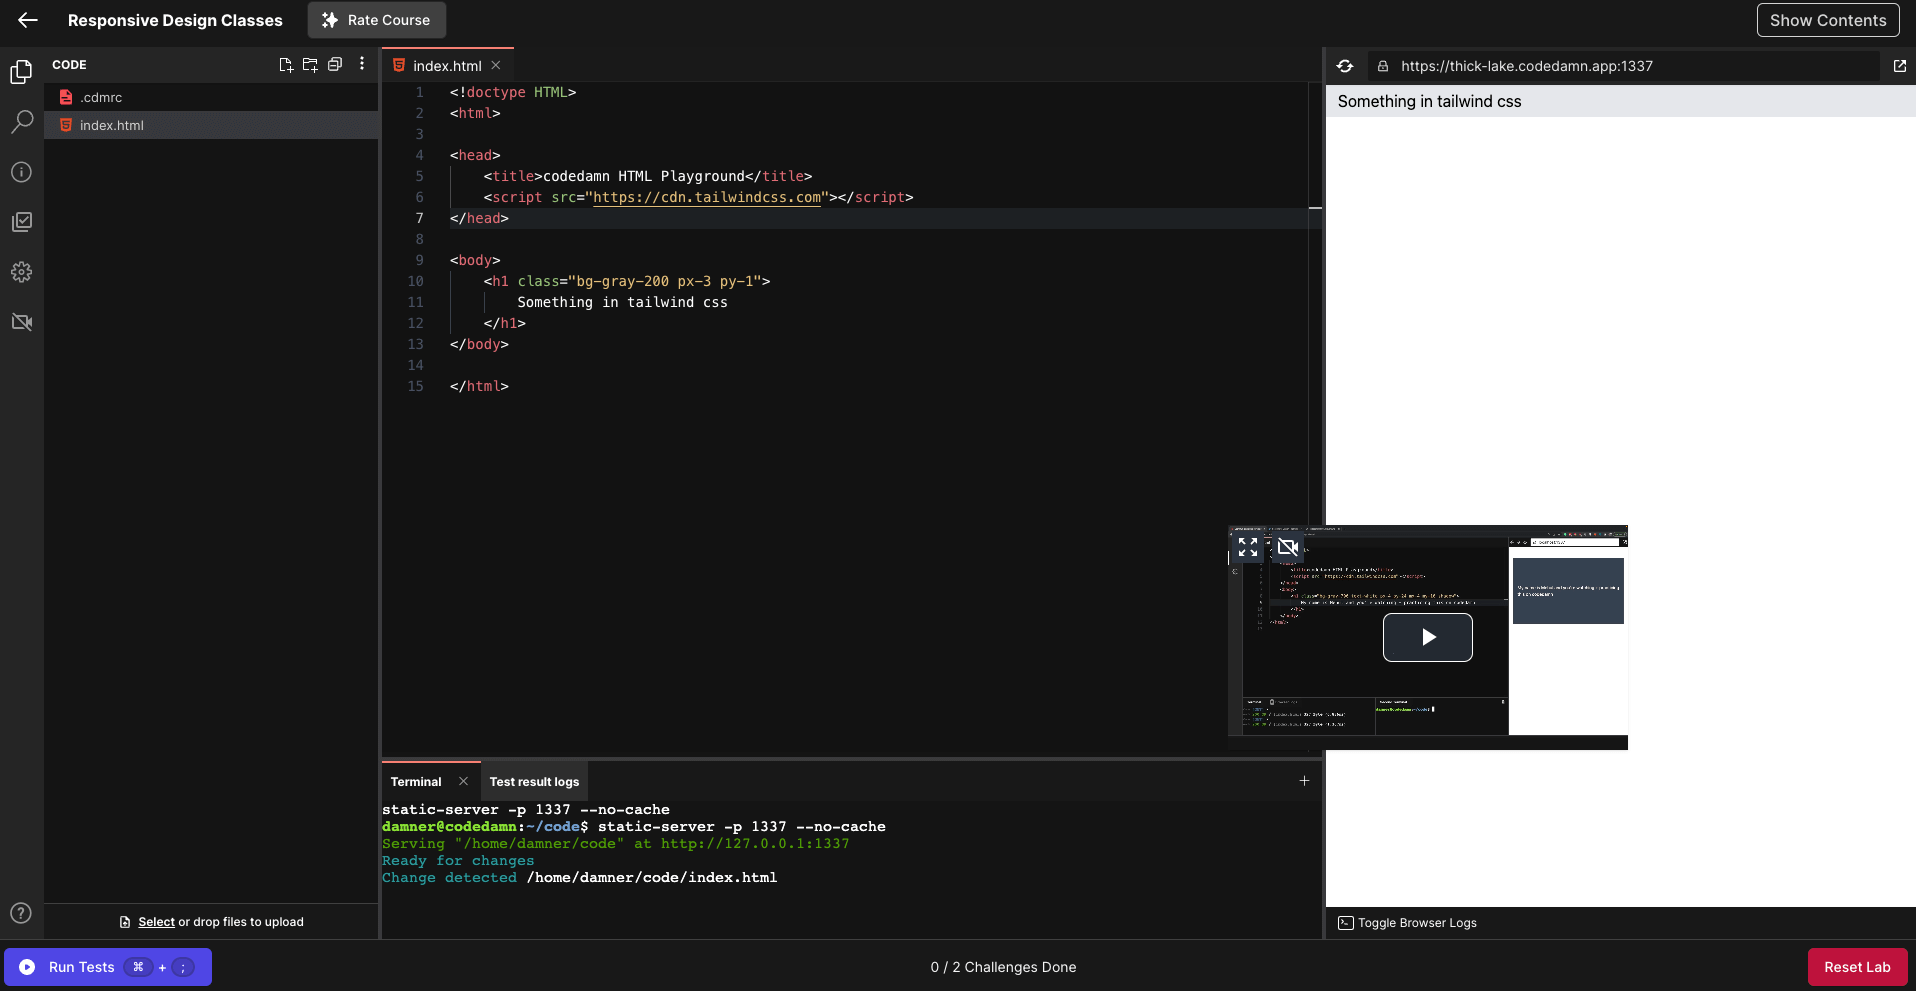This screenshot has width=1916, height=991.
Task: Hide the floating video preview
Action: (x=1287, y=547)
